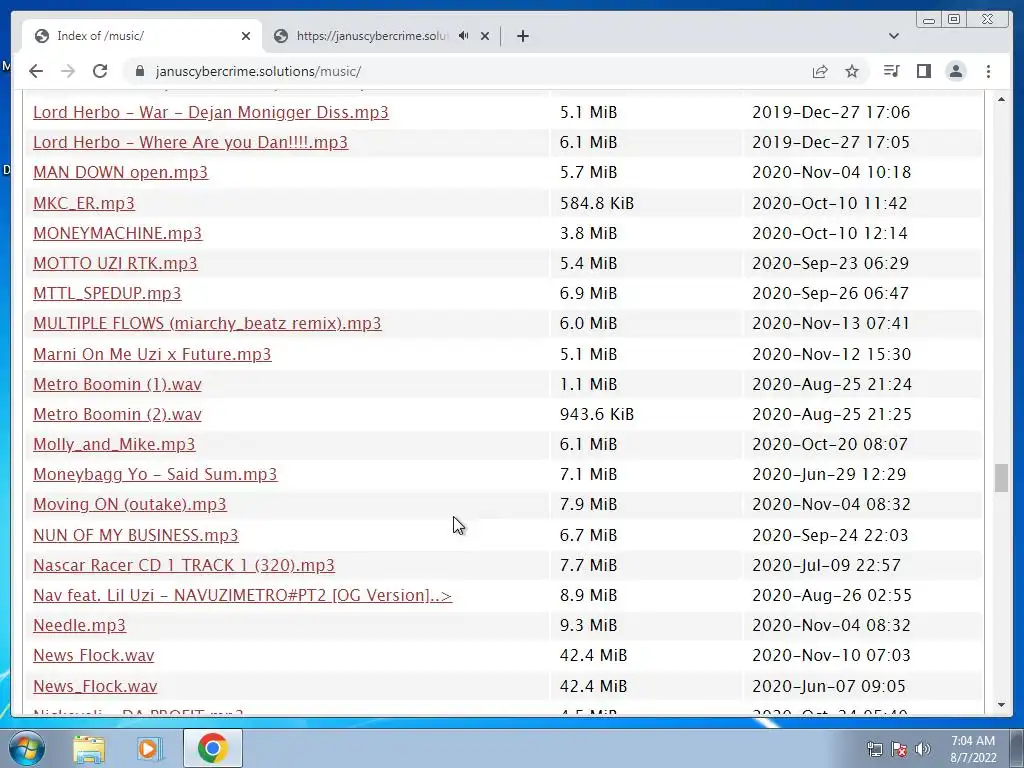
Task: Open the volume control in tray
Action: click(x=923, y=749)
